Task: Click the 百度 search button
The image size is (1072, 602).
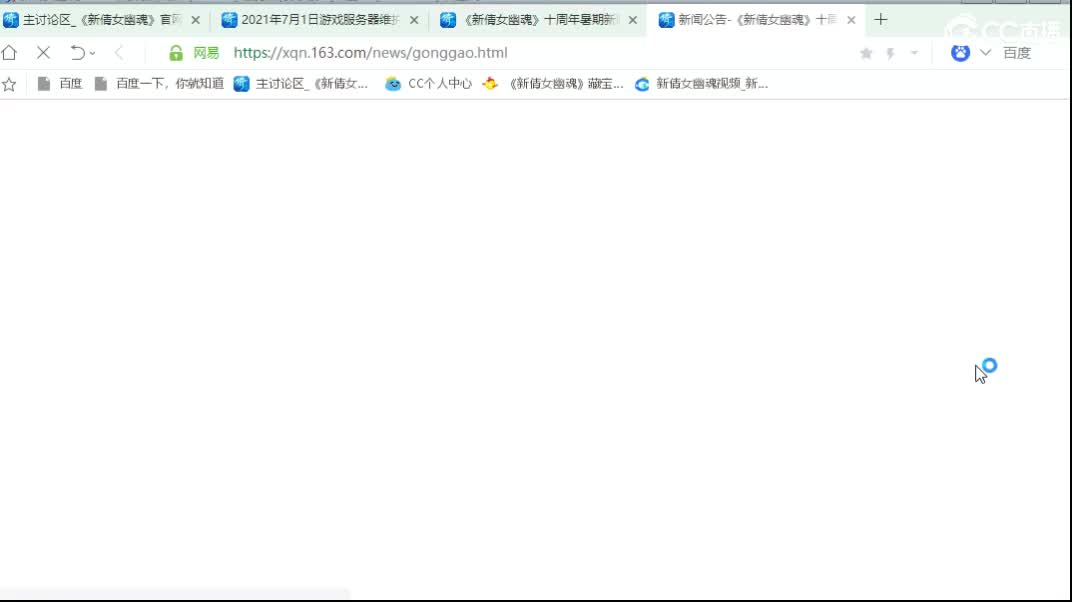Action: 1019,52
